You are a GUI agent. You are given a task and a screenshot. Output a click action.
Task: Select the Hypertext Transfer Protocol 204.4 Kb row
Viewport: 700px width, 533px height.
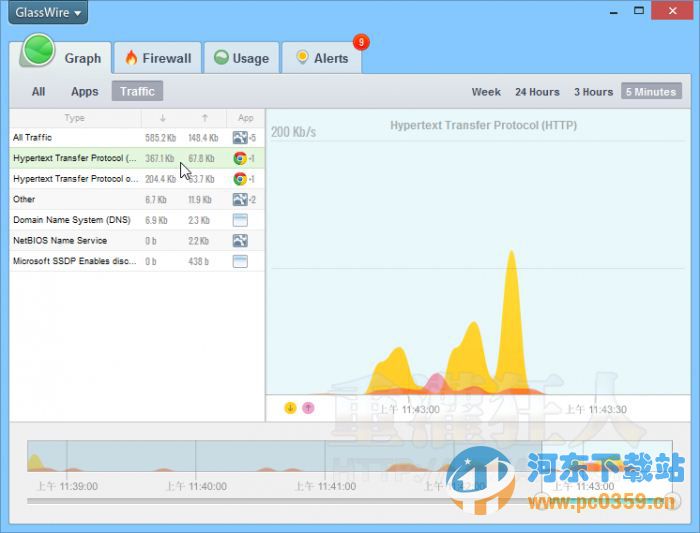coord(137,179)
